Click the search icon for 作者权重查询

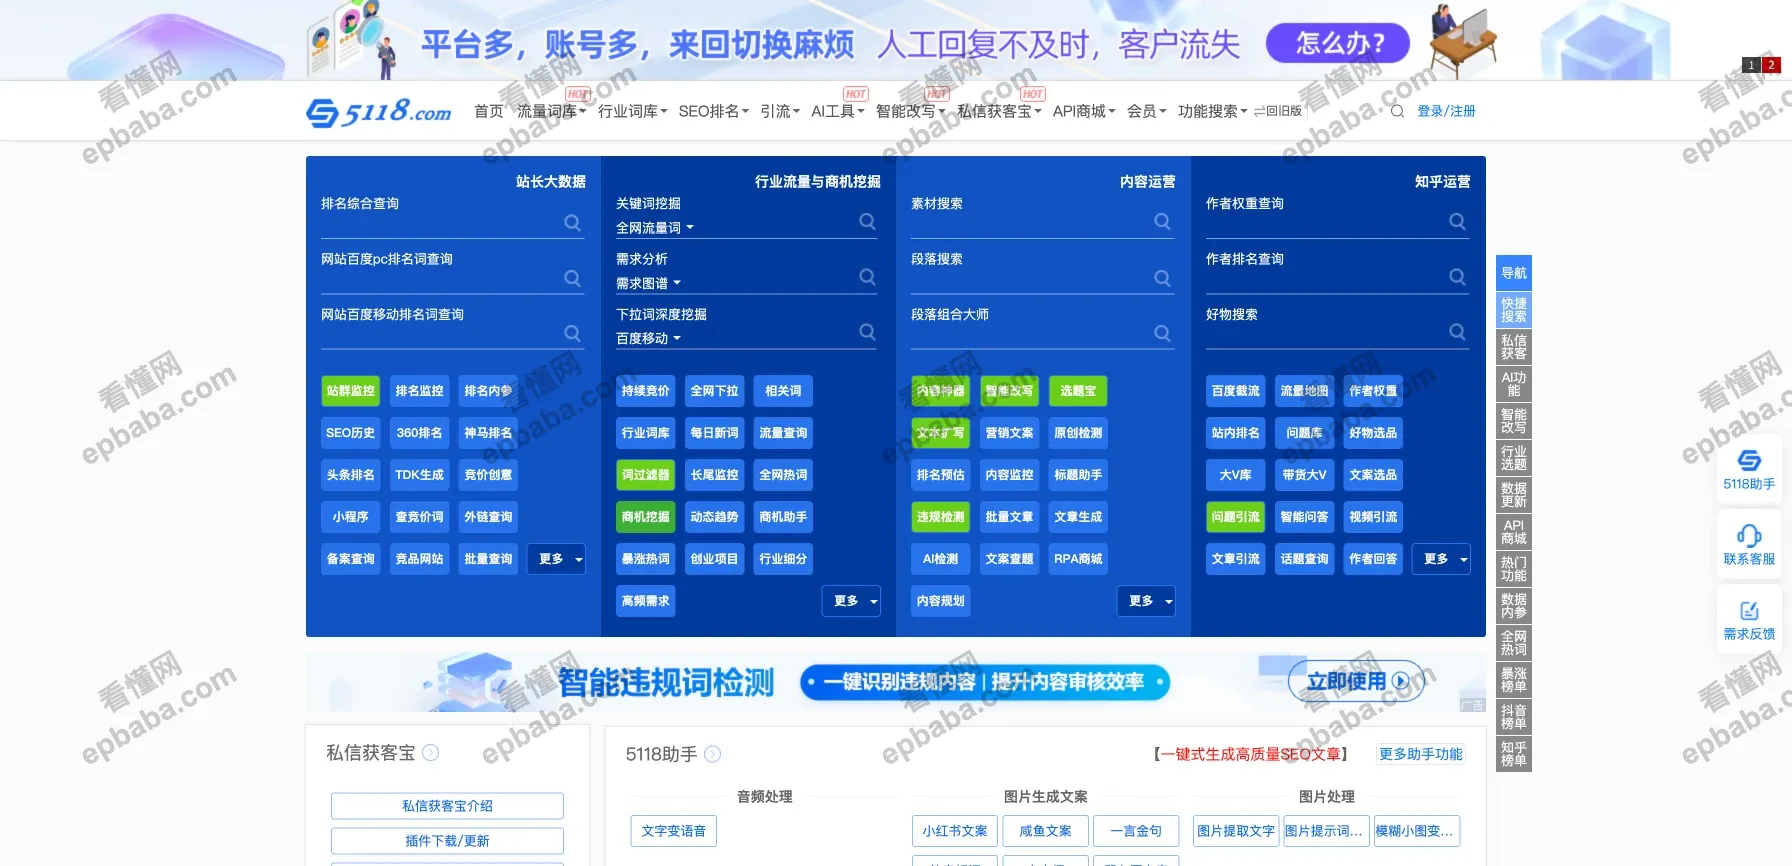tap(1457, 222)
